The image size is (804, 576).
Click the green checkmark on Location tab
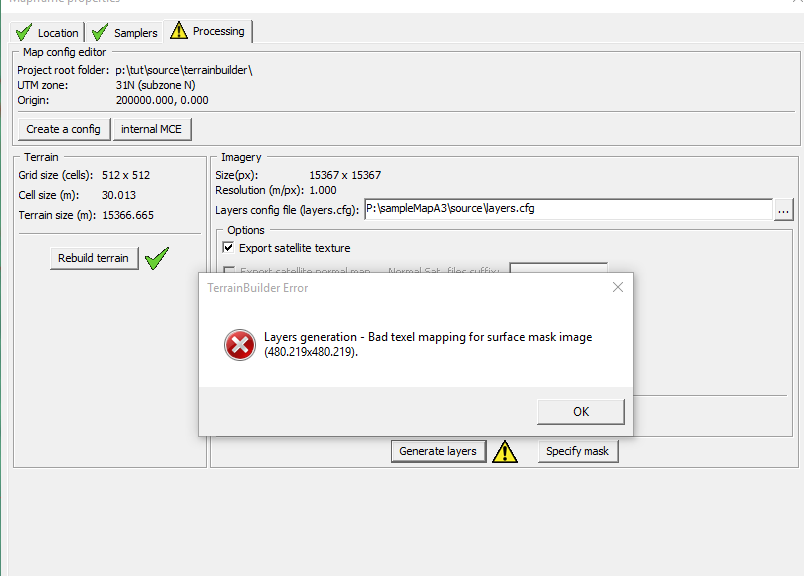pyautogui.click(x=23, y=32)
